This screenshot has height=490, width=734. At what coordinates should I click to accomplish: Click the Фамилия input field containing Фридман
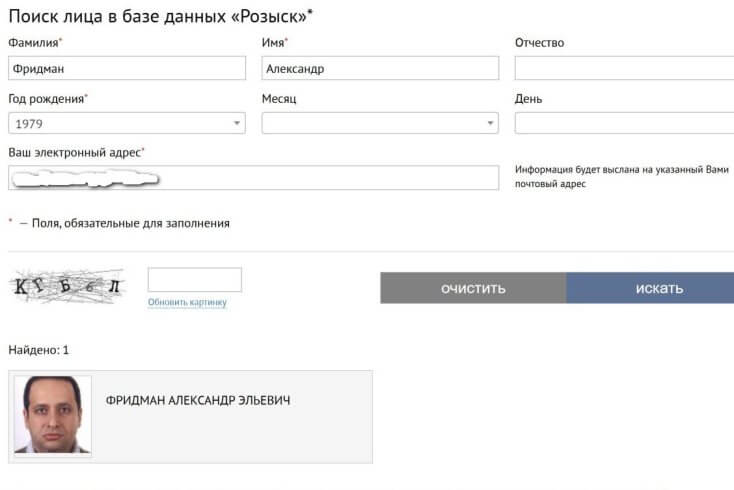127,68
